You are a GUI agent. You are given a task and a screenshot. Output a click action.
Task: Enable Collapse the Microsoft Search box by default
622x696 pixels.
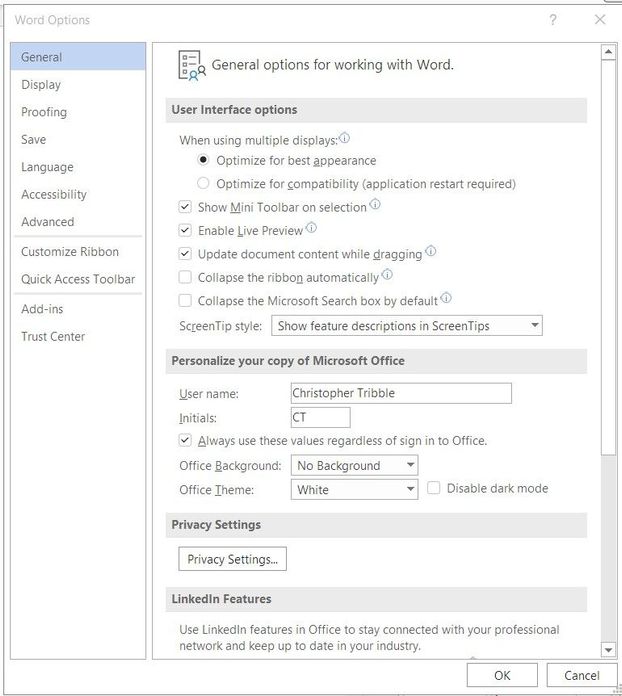[185, 301]
